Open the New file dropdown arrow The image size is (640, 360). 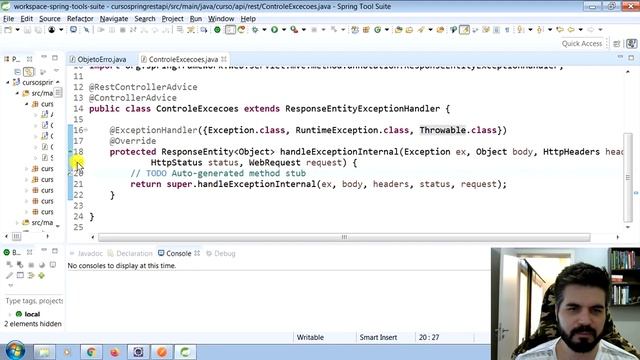18,30
